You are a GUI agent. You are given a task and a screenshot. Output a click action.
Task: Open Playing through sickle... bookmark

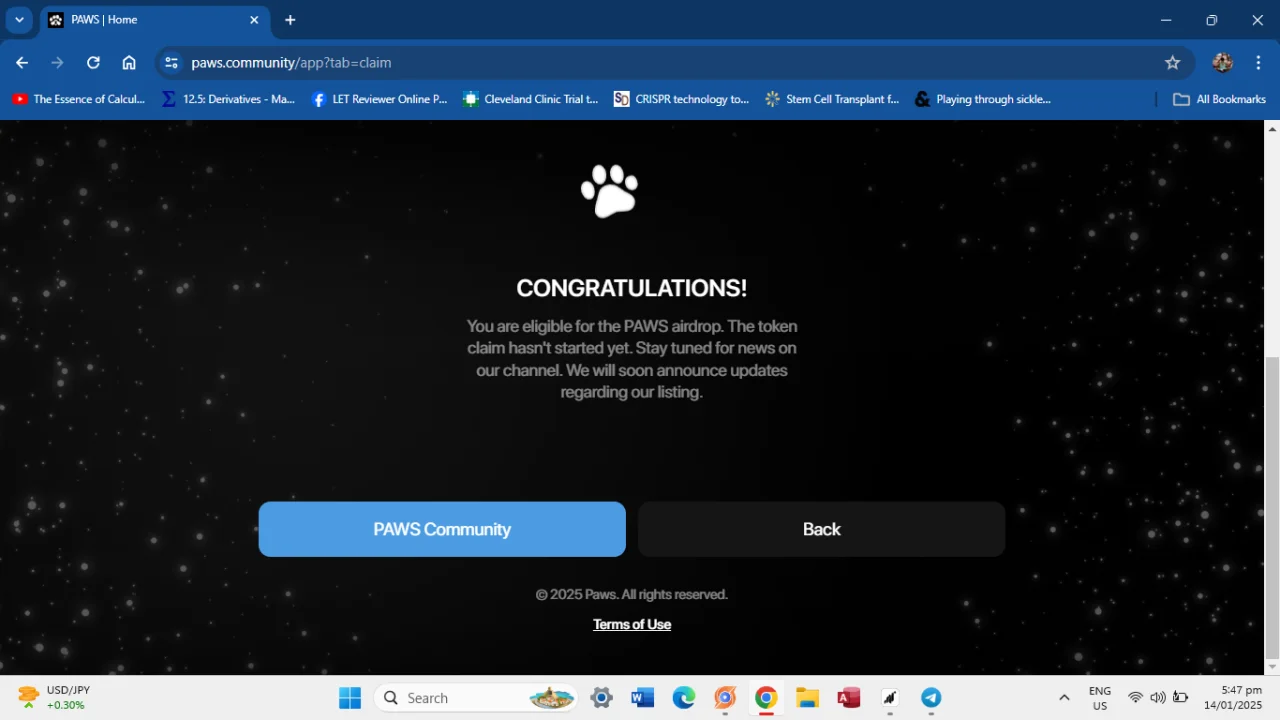coord(982,99)
